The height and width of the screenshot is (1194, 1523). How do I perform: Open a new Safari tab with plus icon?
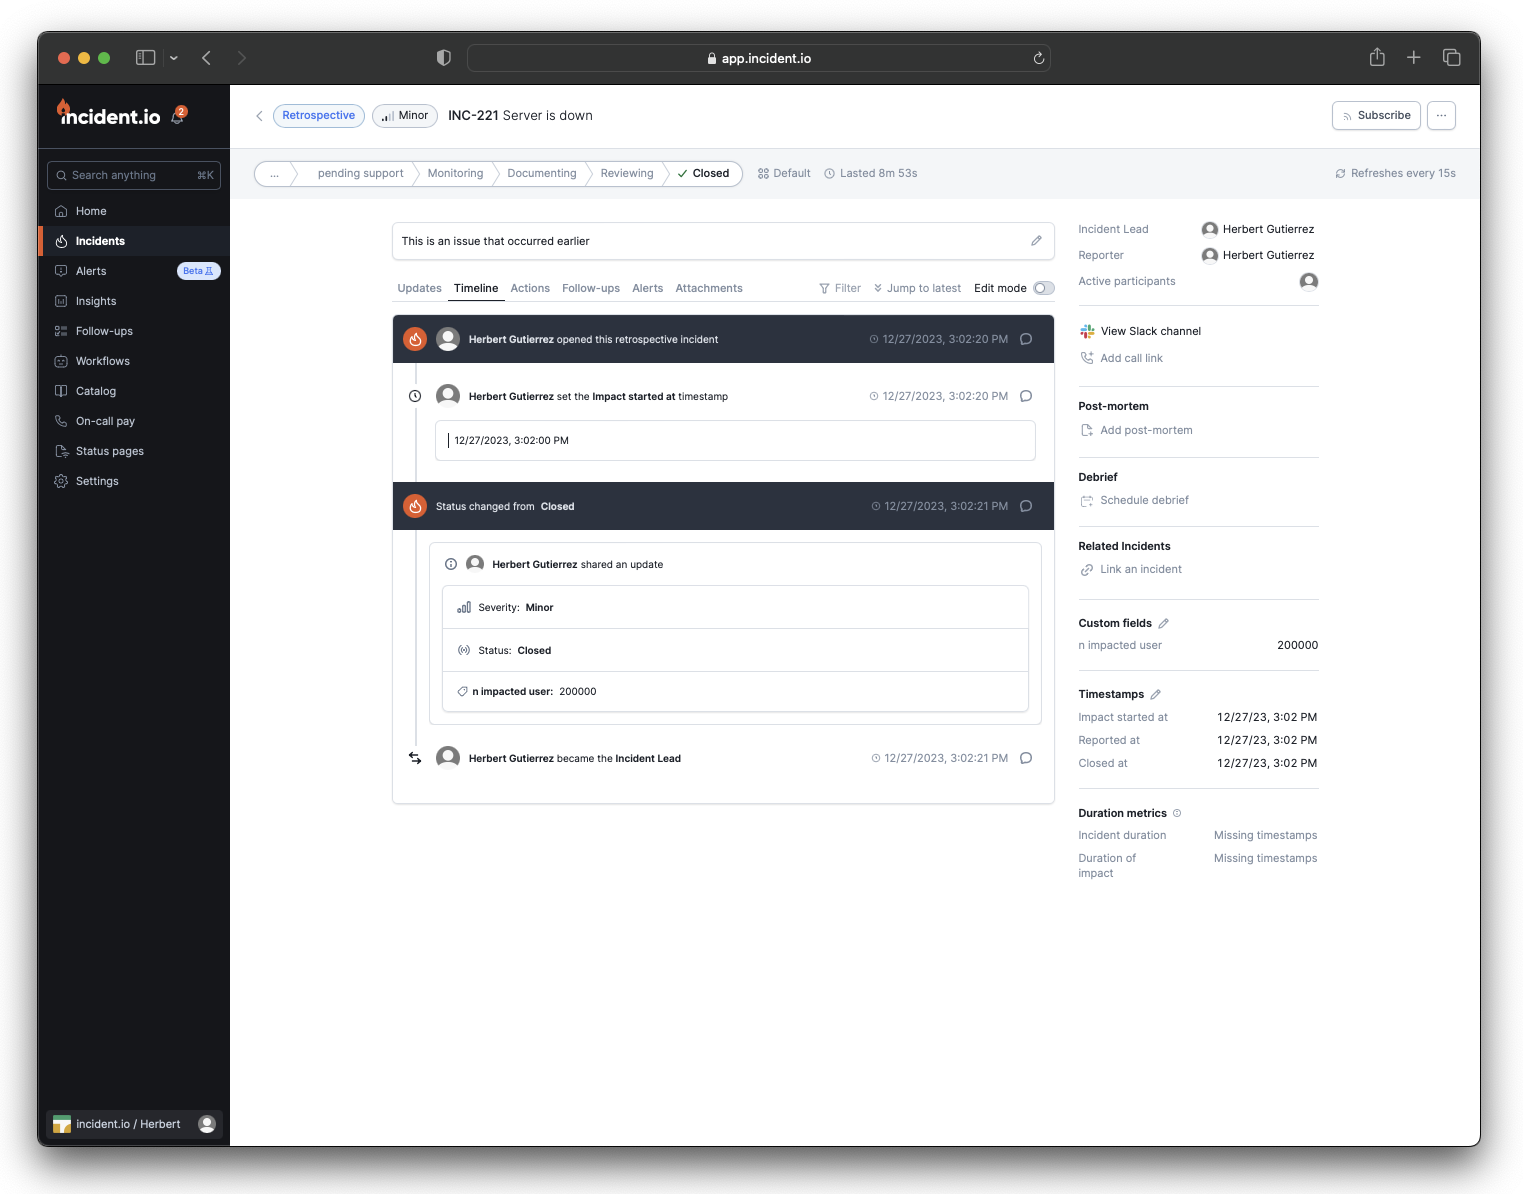pos(1413,58)
